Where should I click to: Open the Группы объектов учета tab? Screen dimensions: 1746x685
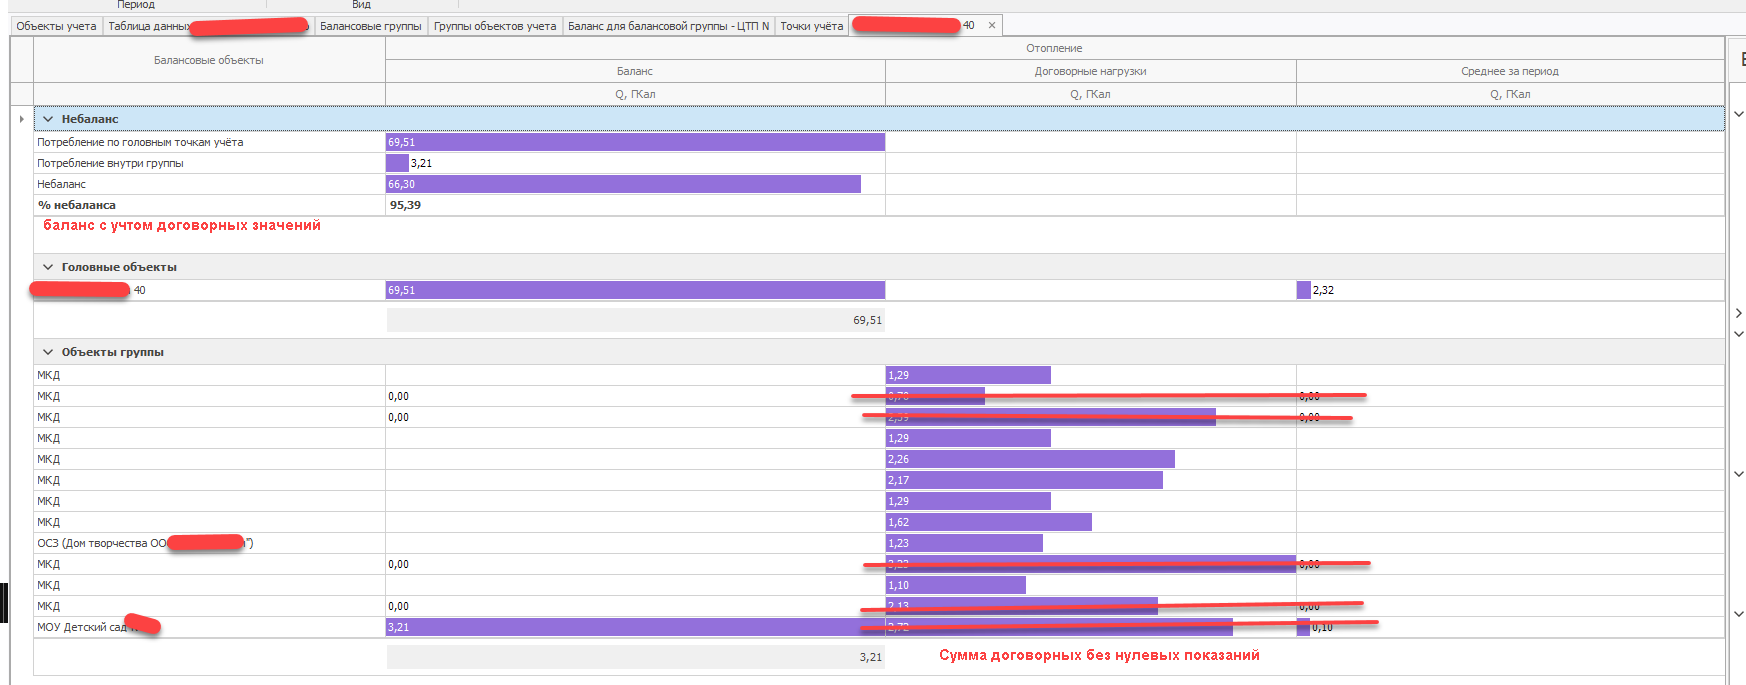click(x=494, y=26)
